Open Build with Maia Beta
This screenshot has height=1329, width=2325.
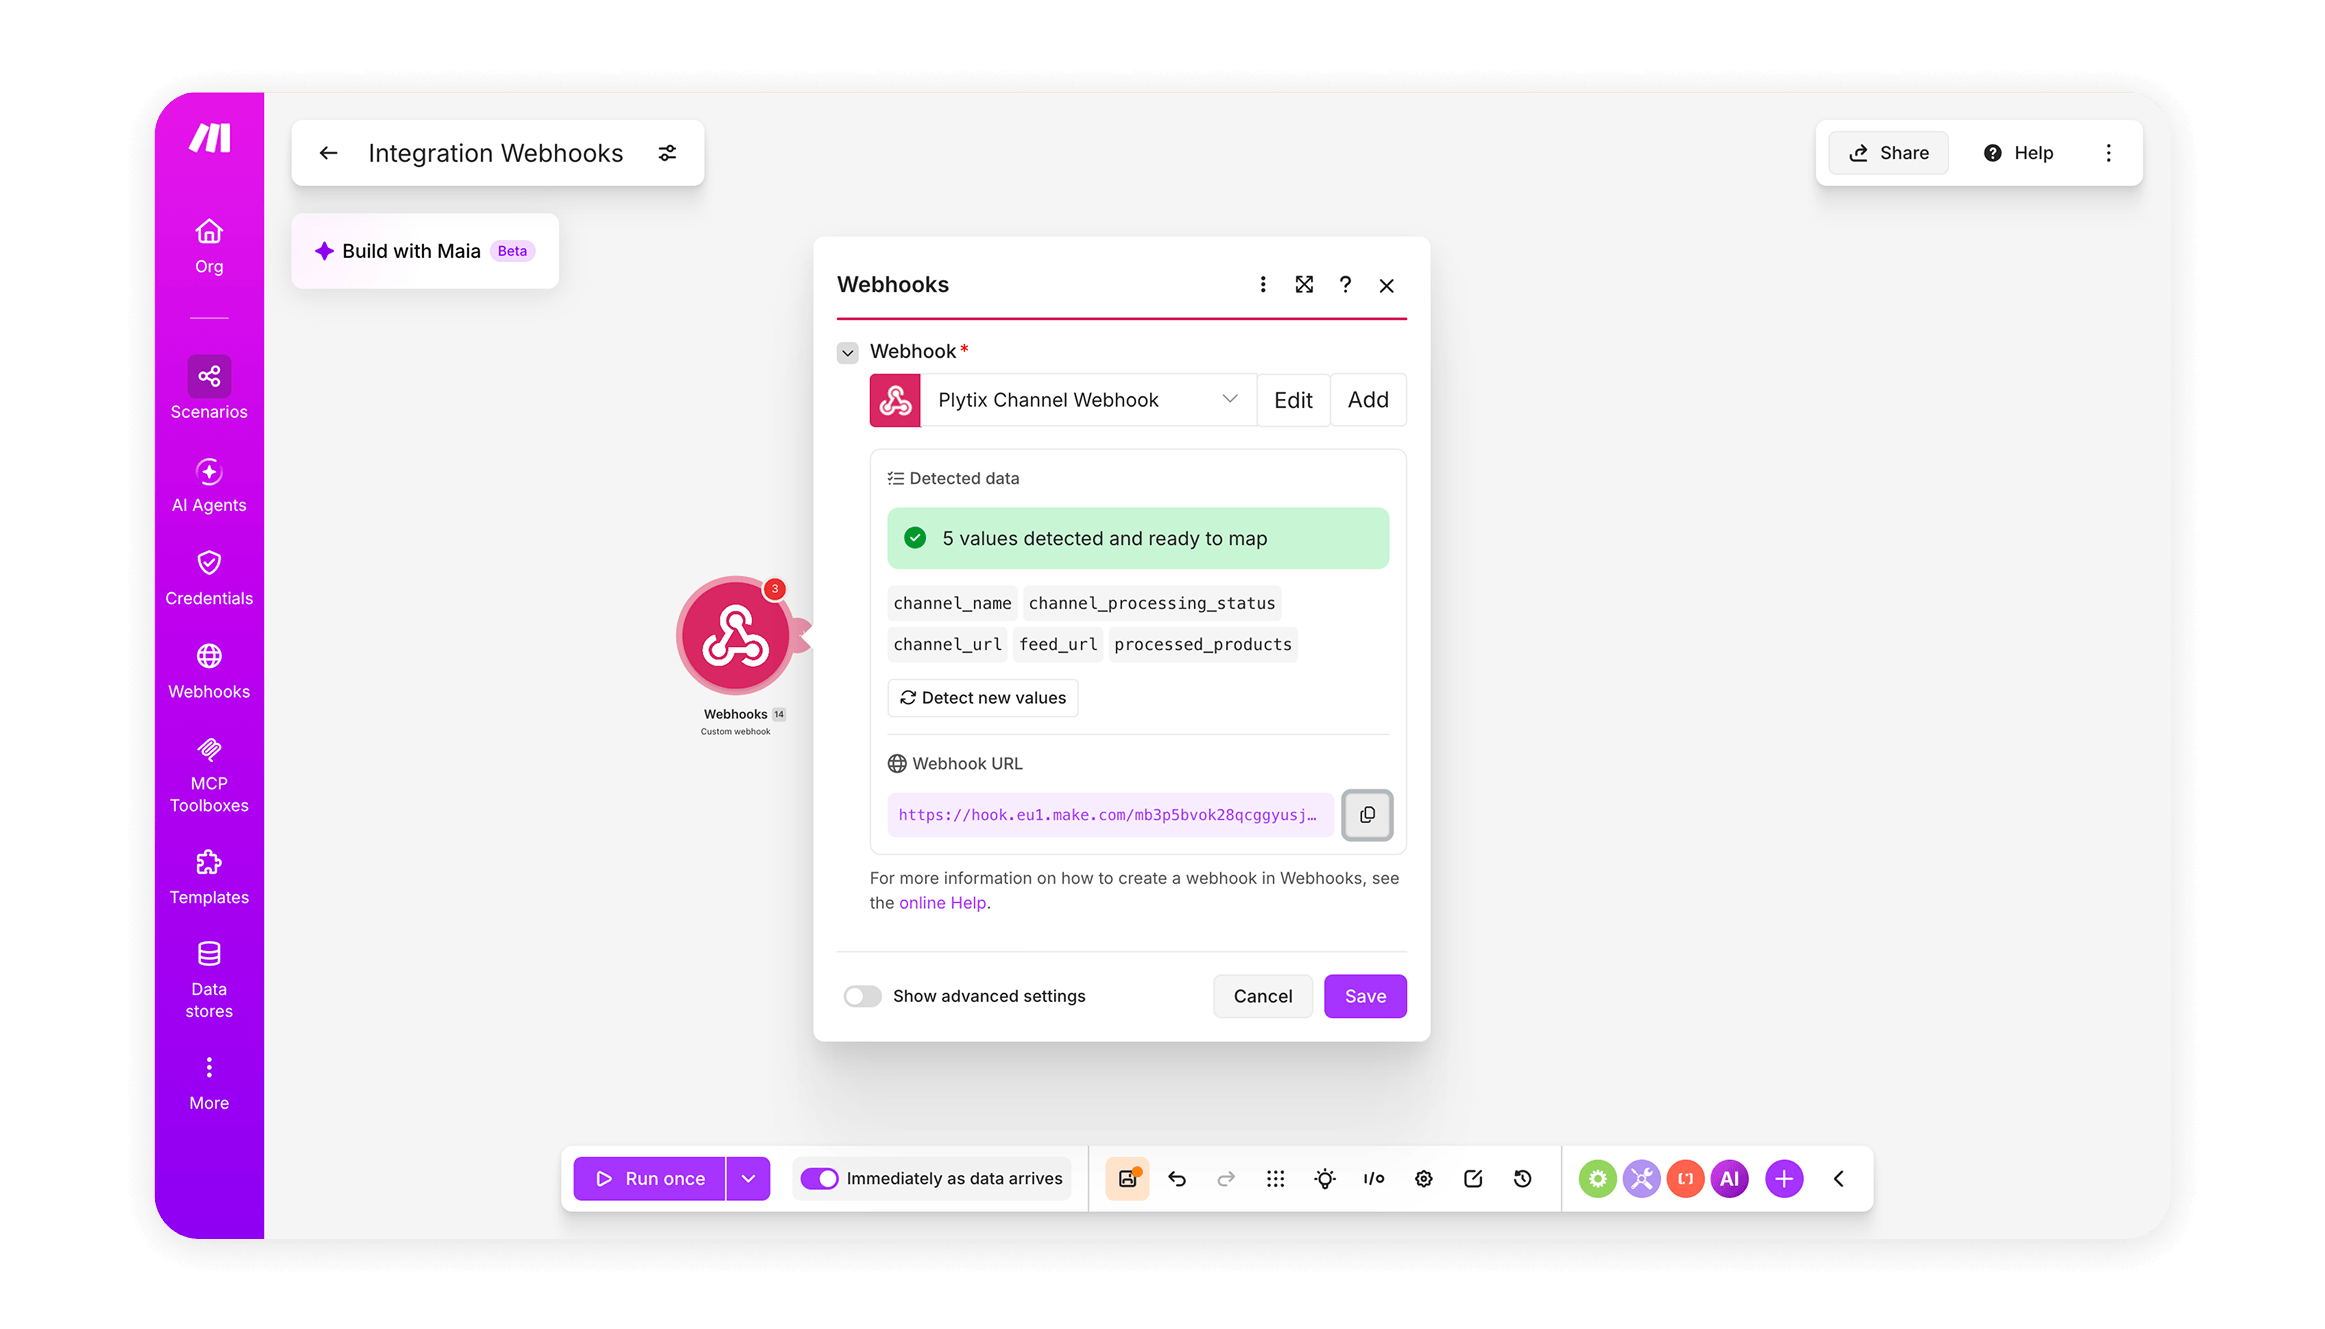[x=425, y=251]
